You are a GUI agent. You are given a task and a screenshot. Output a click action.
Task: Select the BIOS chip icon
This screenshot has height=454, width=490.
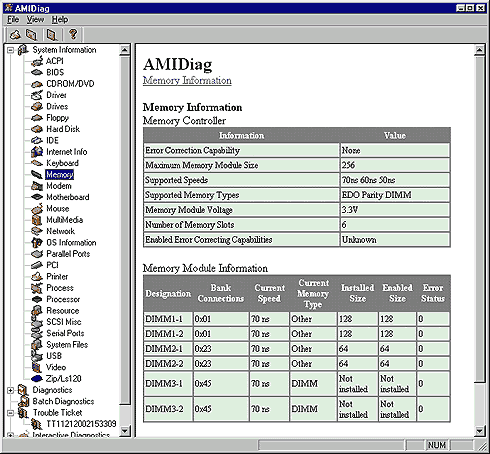click(x=37, y=72)
